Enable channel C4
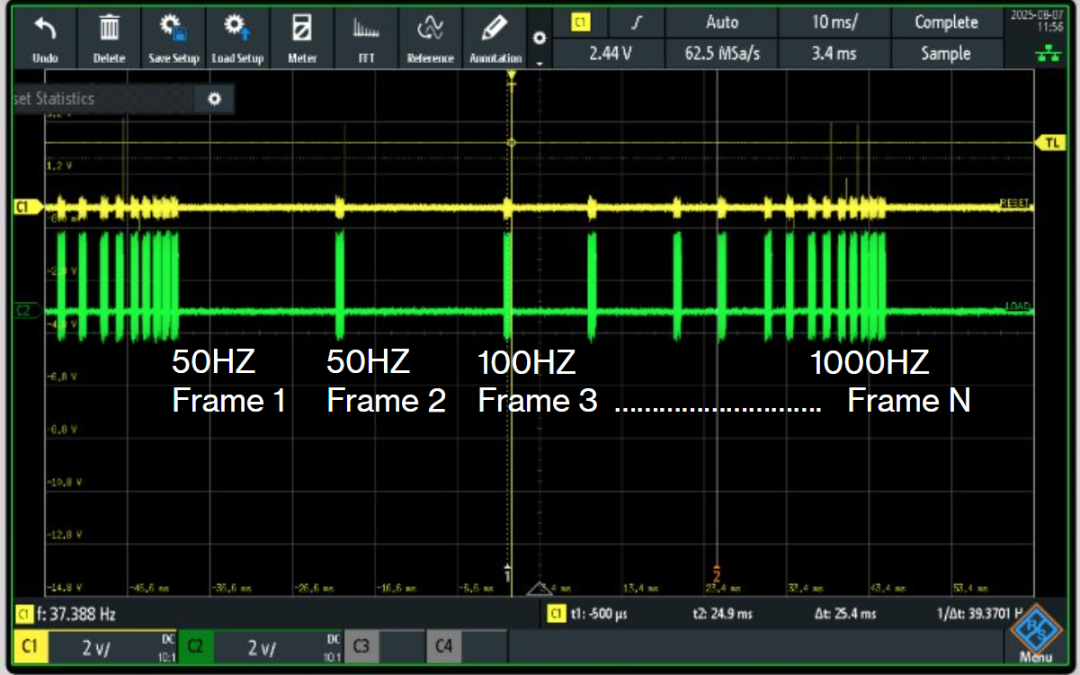Screen dimensions: 1080x675 tap(443, 646)
